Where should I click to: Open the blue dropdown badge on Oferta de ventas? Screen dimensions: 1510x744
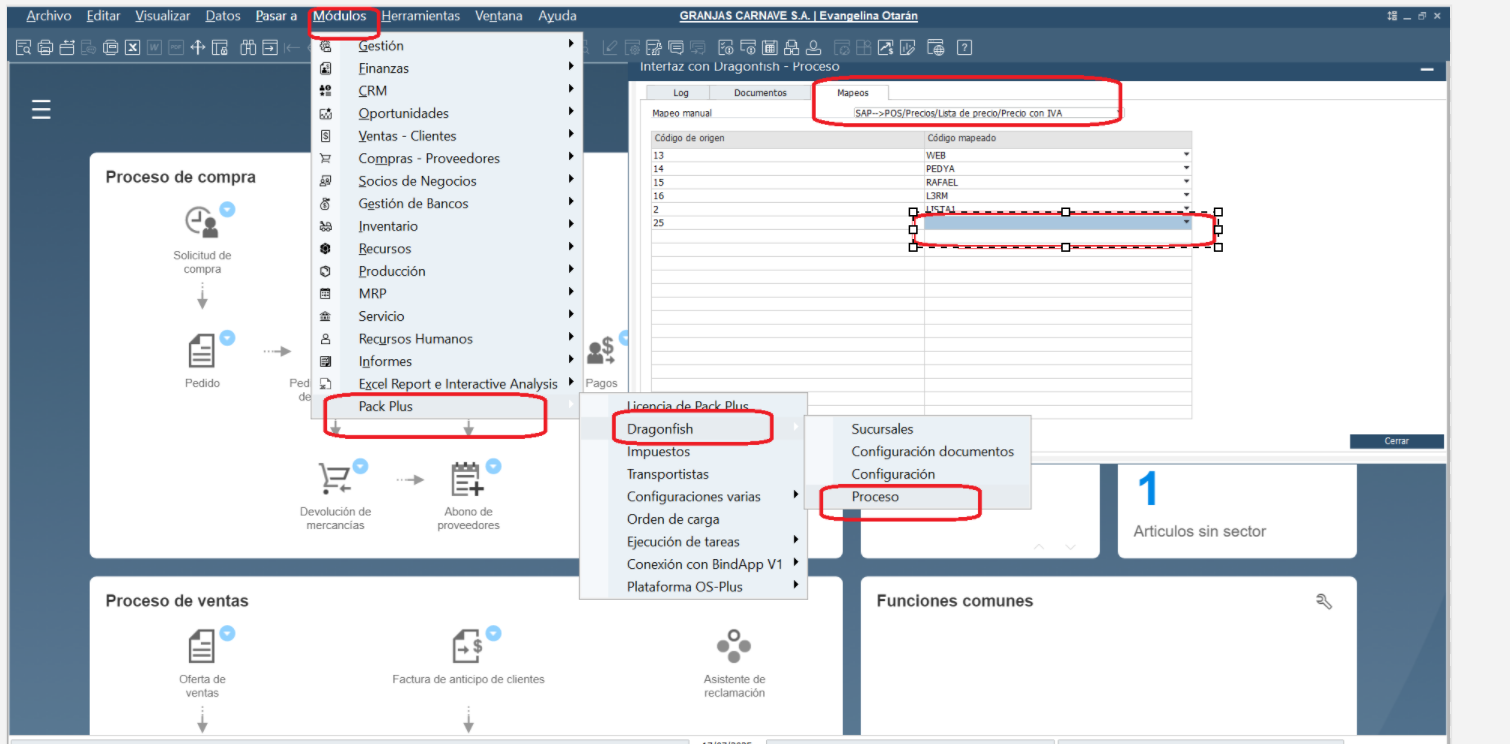227,633
